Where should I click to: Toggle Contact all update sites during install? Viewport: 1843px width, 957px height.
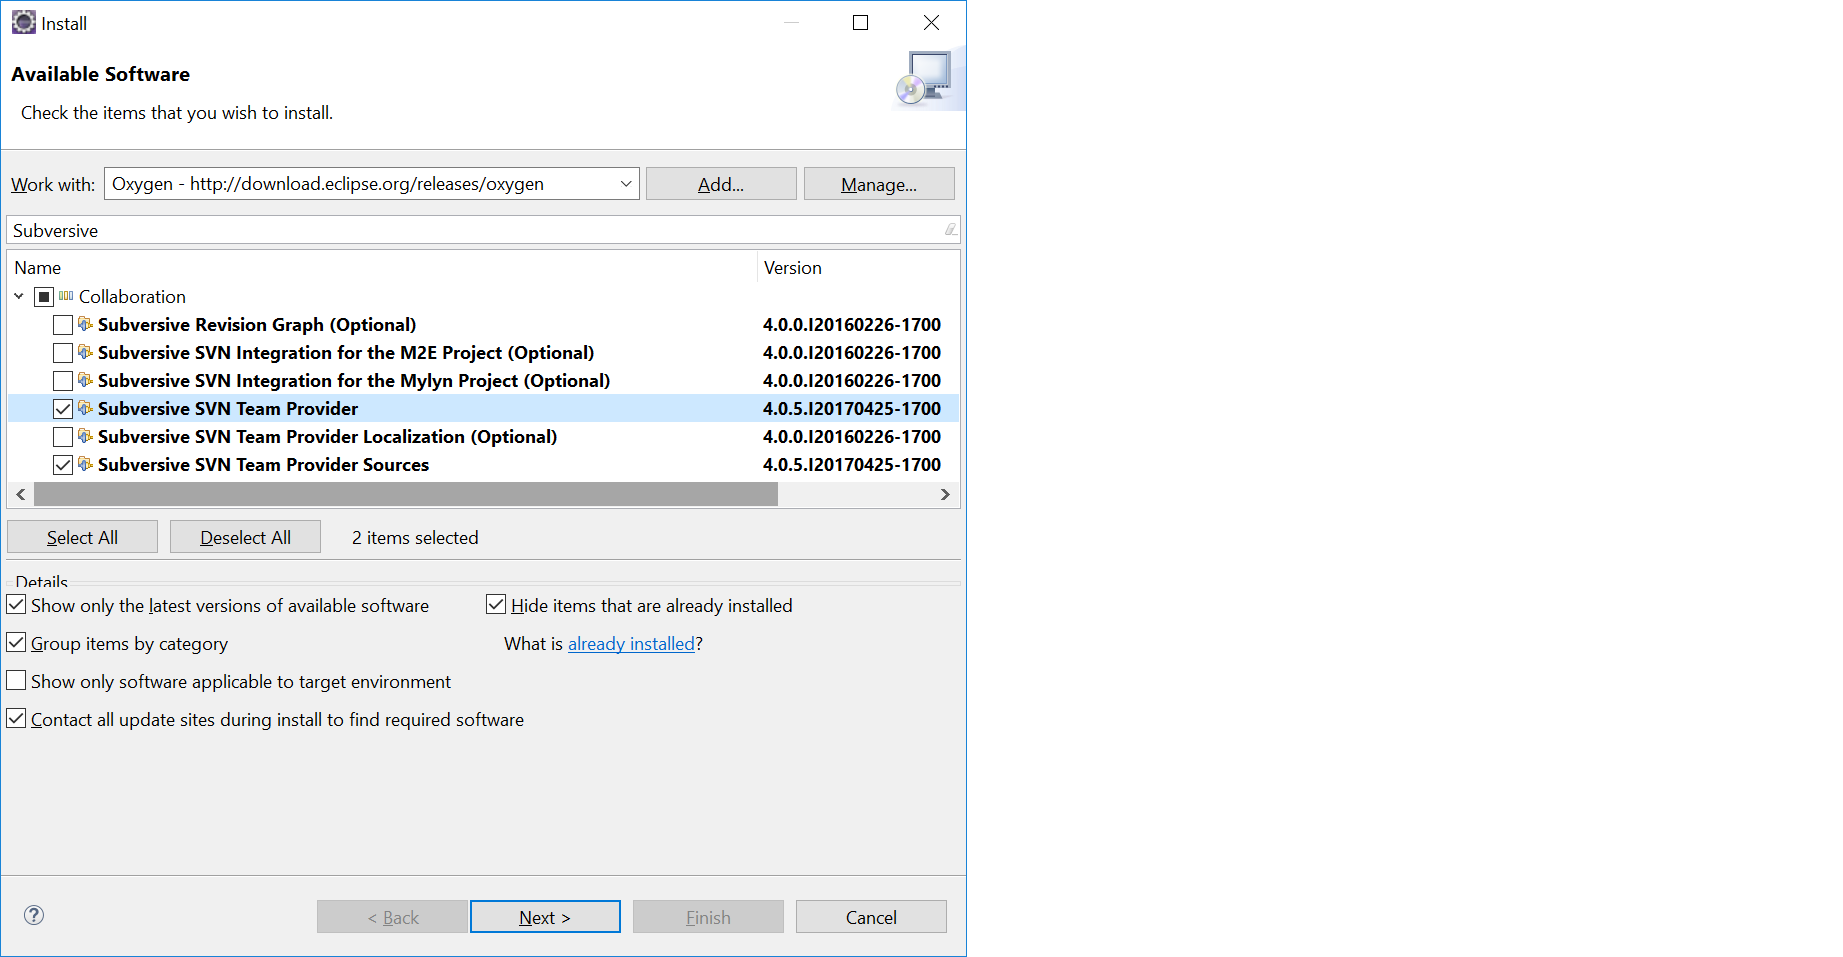click(x=16, y=718)
